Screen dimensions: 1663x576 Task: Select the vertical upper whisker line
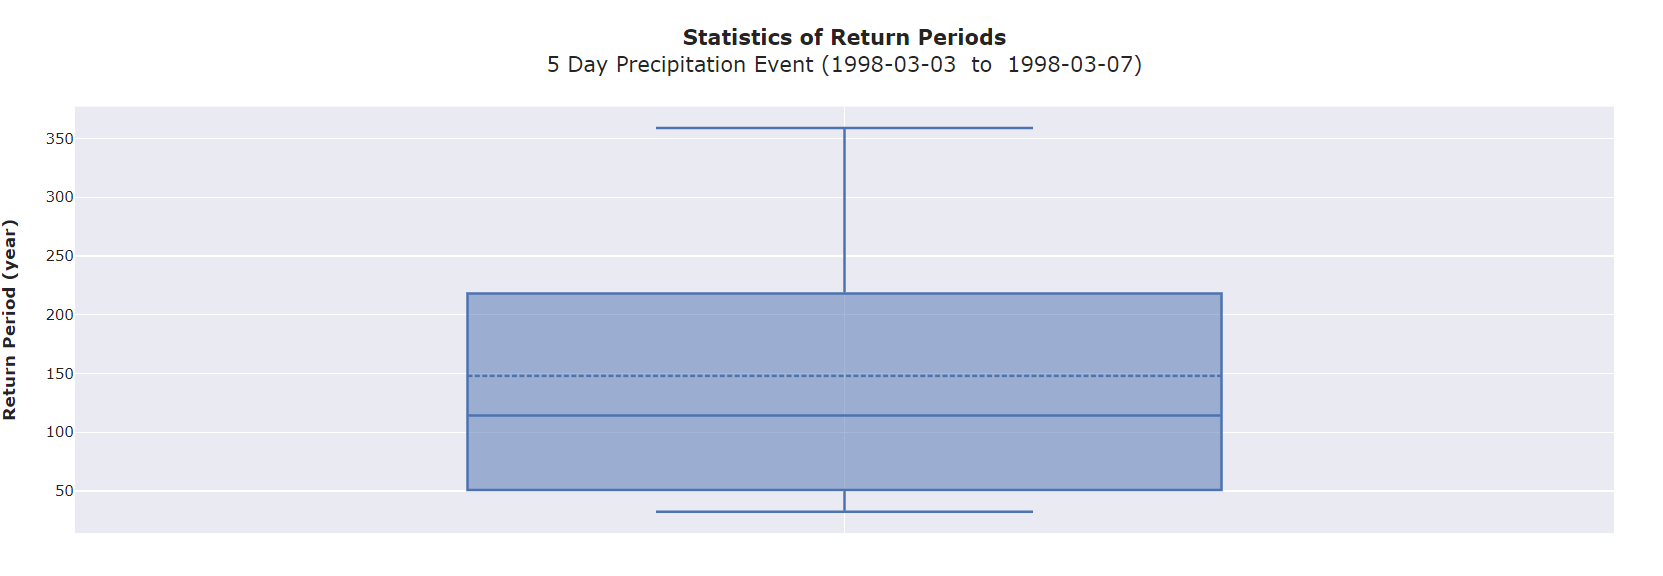844,210
